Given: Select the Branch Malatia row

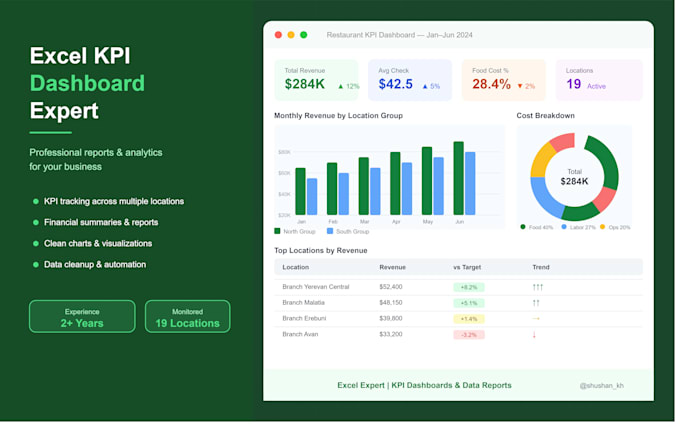Looking at the screenshot, I should pos(458,303).
